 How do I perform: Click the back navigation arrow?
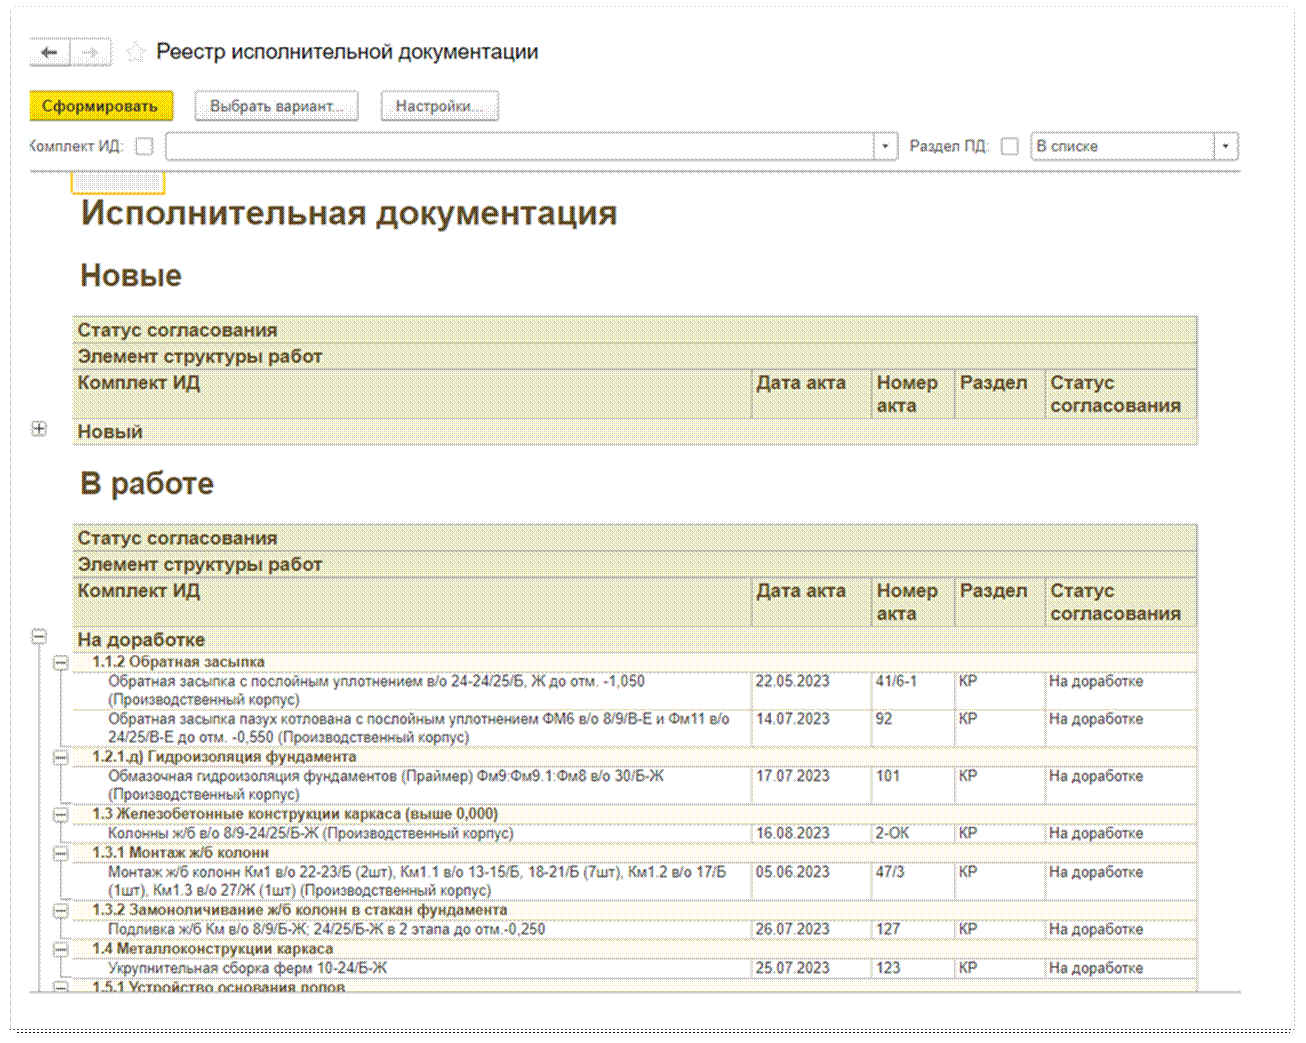point(49,53)
